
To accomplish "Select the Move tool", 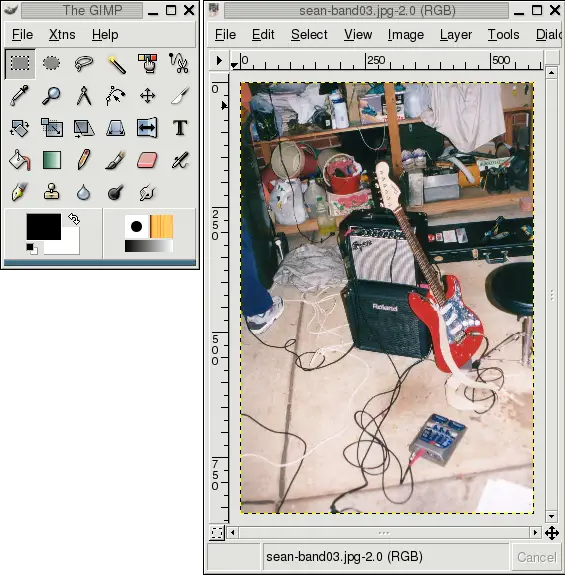I will pos(147,96).
